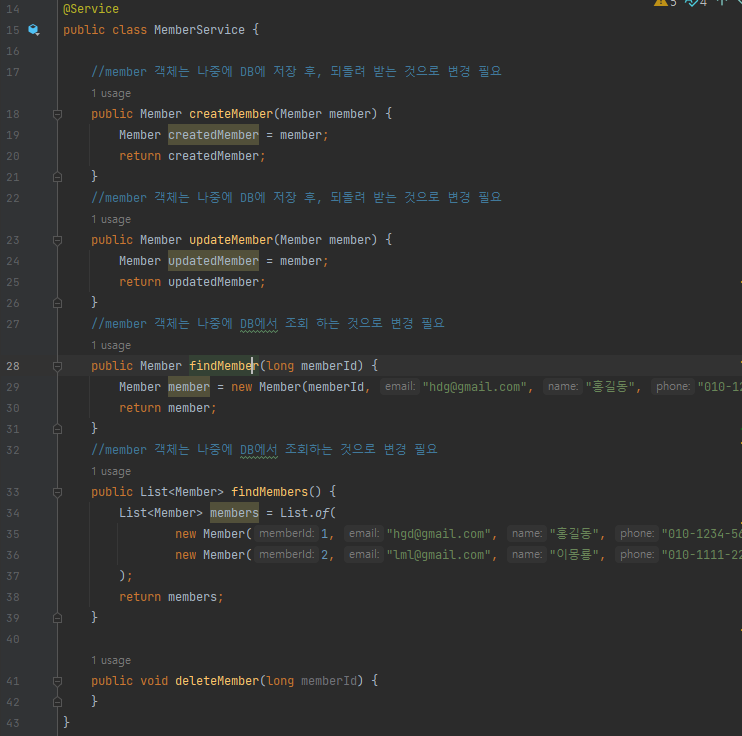Click the "hgd@gmail.com" string literal
Screen dimensions: 742x736
(439, 534)
